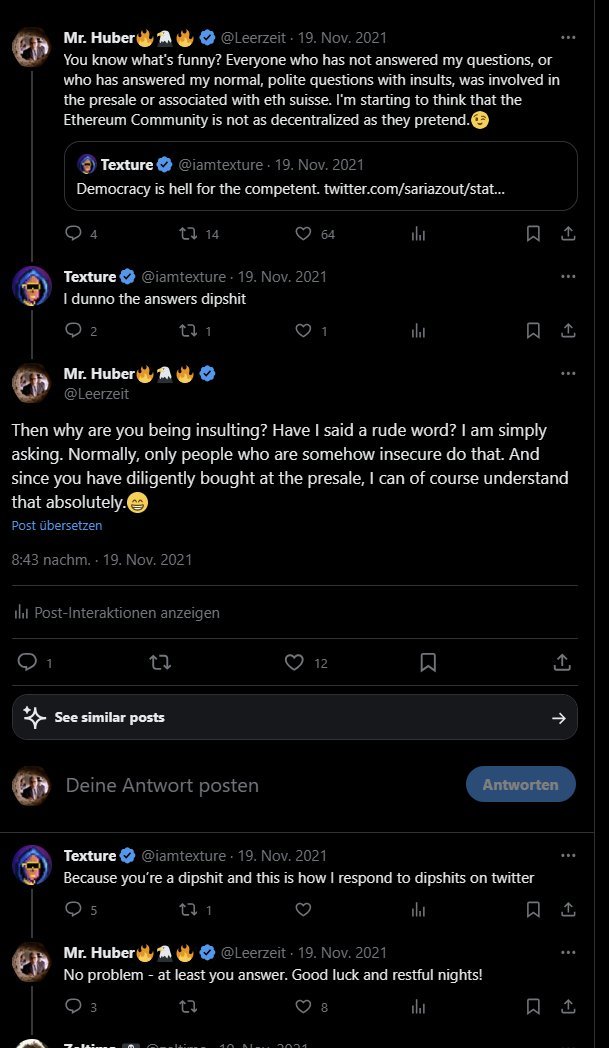Image resolution: width=609 pixels, height=1048 pixels.
Task: Reply to 'Because you're a dipshit' post
Action: (73, 910)
